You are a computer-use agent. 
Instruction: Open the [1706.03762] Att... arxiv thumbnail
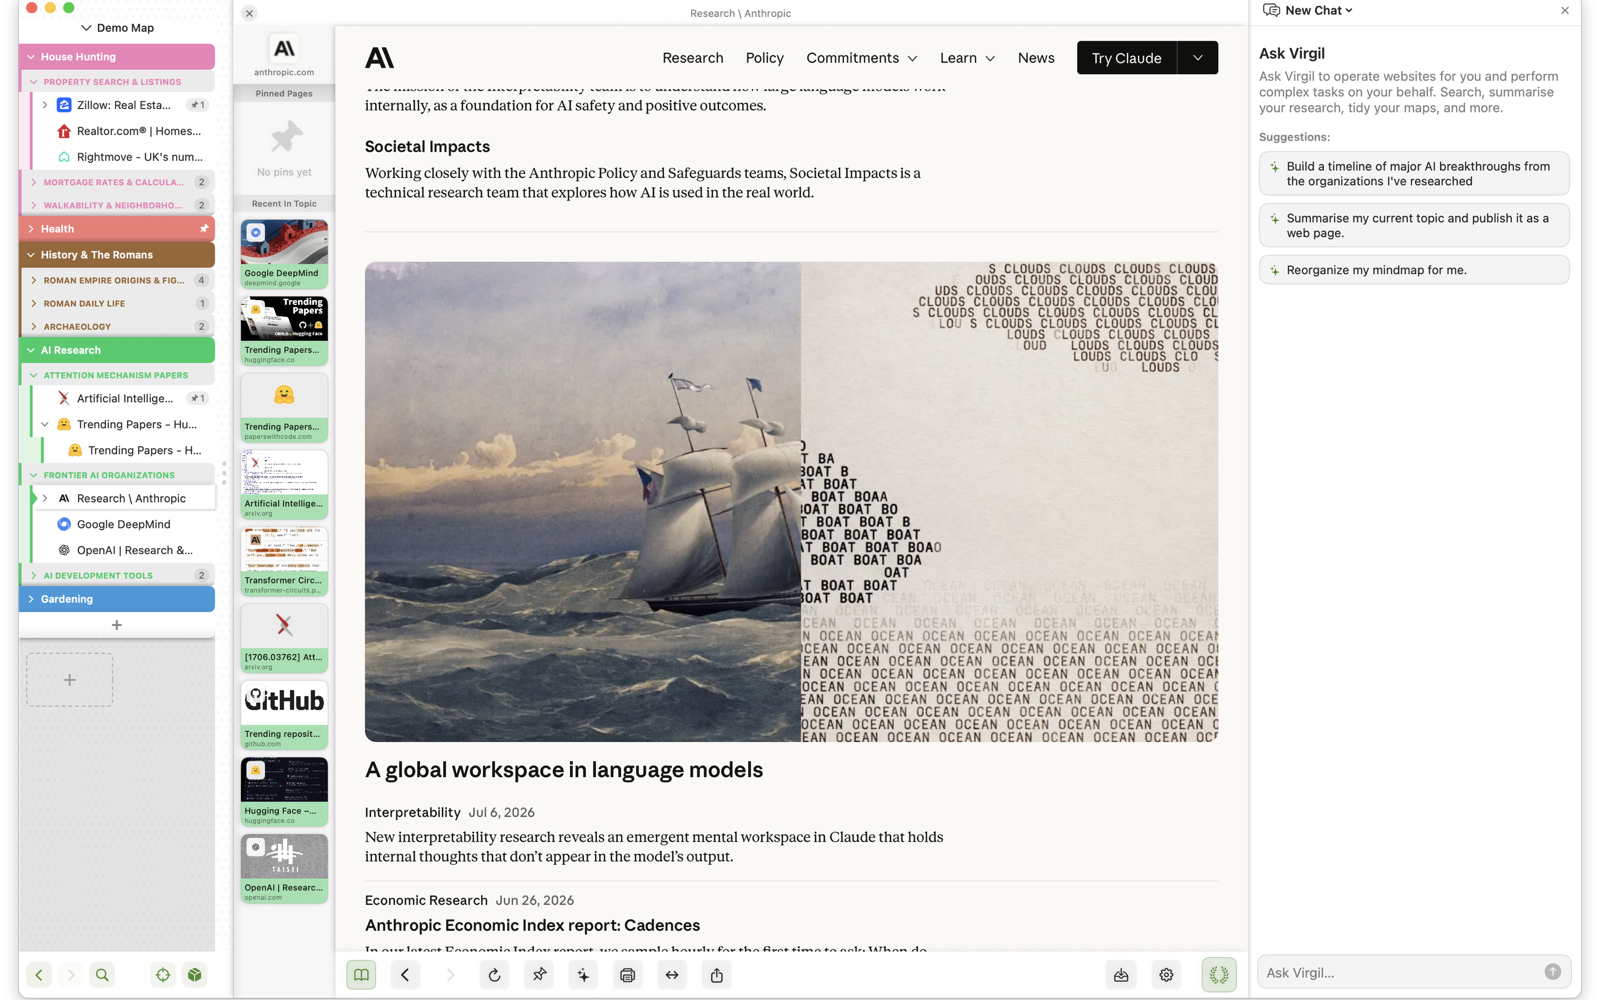284,638
